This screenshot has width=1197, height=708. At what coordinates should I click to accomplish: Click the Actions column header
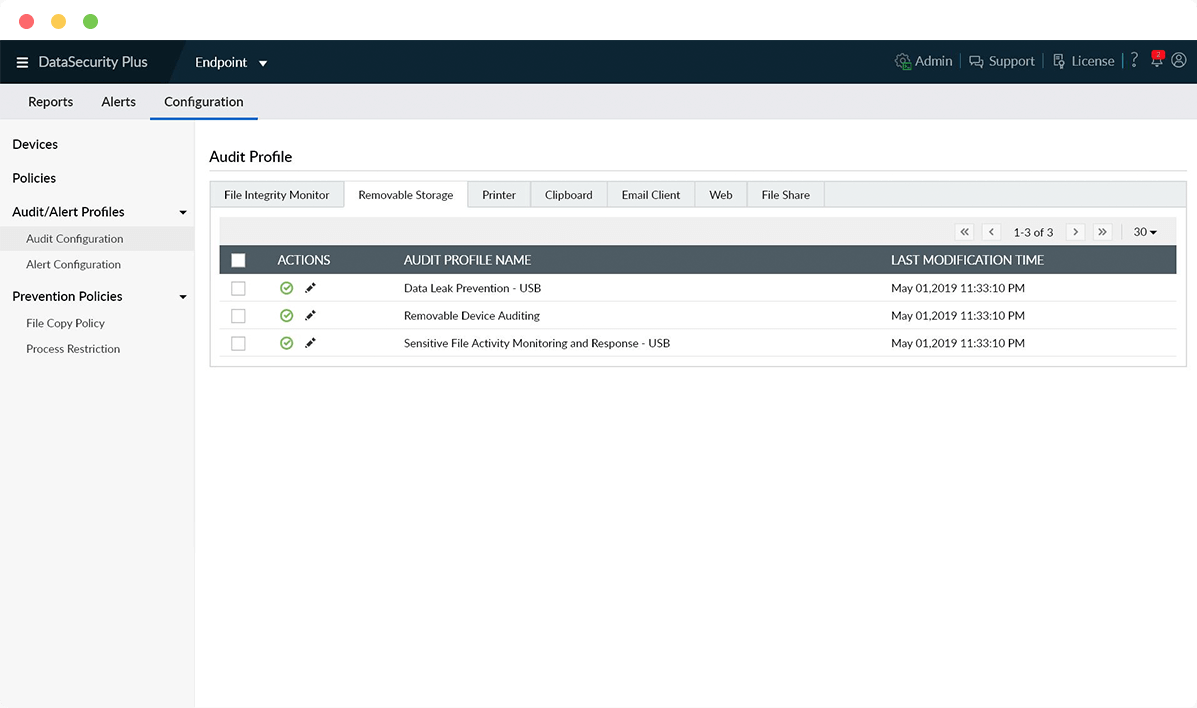304,260
